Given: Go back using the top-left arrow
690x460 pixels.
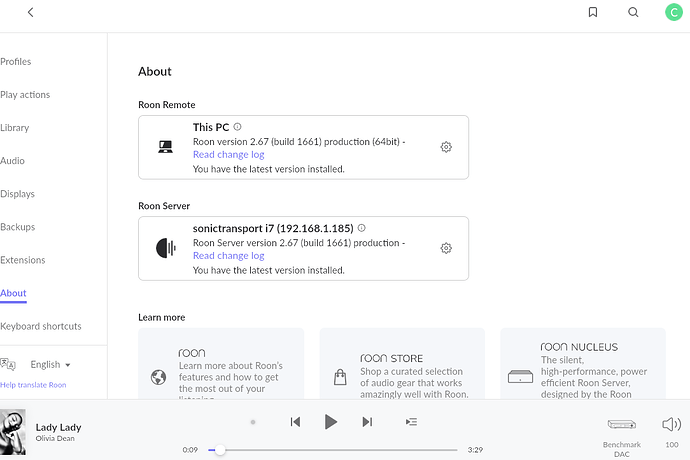Looking at the screenshot, I should pos(30,12).
